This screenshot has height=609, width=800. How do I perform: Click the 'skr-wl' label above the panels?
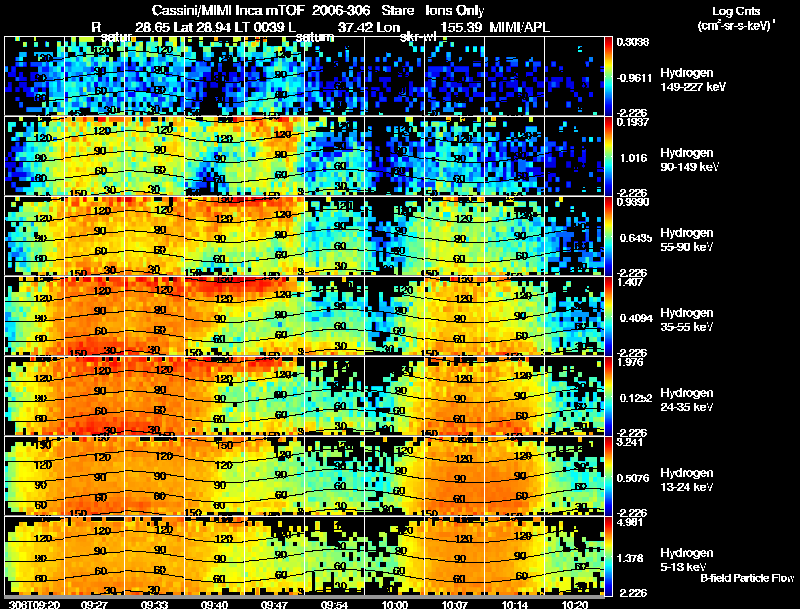(417, 37)
